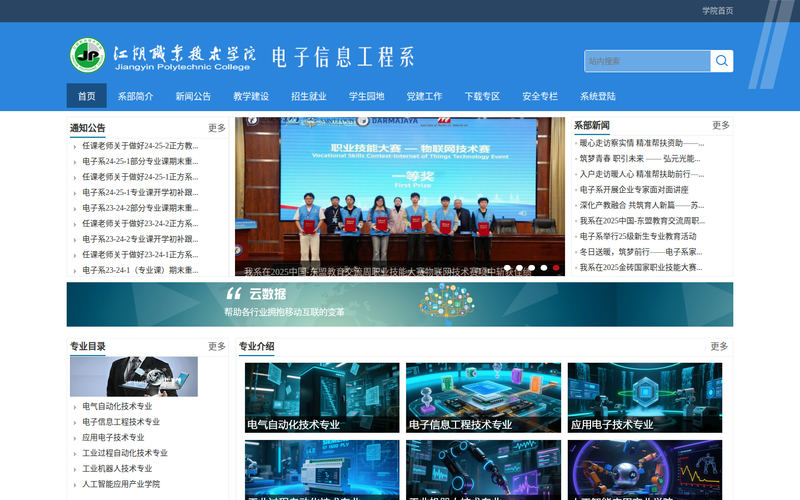Open news 入户走访暖人心 精准帮扶助前行

tap(642, 174)
